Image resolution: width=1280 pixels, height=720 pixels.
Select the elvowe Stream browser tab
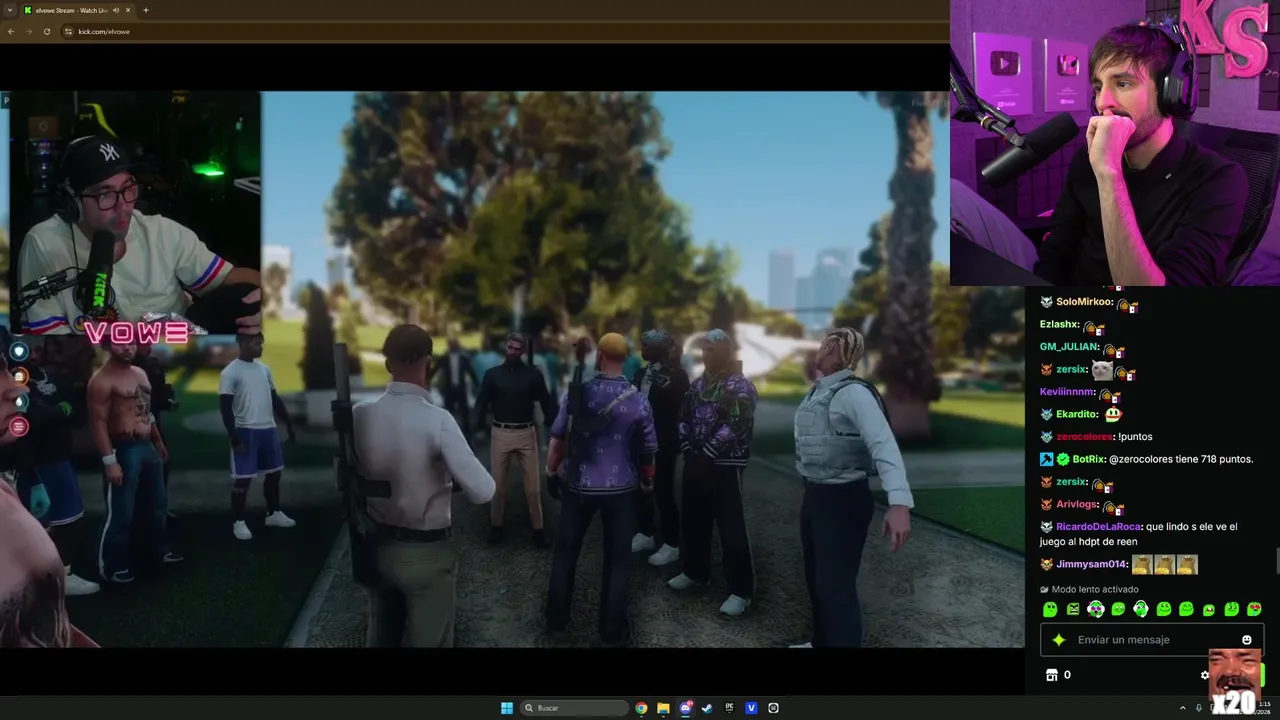click(78, 10)
